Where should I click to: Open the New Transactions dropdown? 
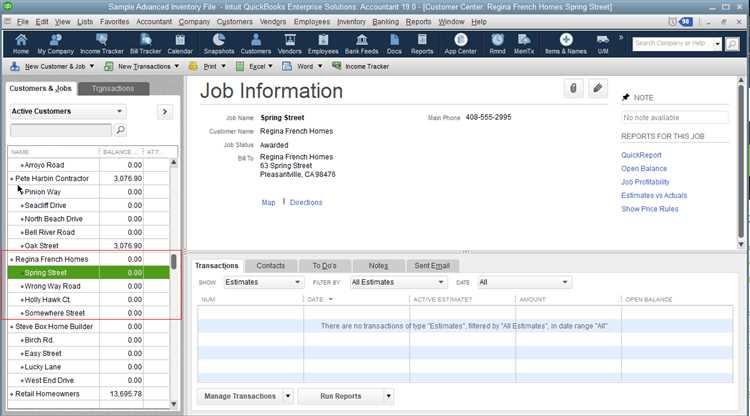click(142, 66)
